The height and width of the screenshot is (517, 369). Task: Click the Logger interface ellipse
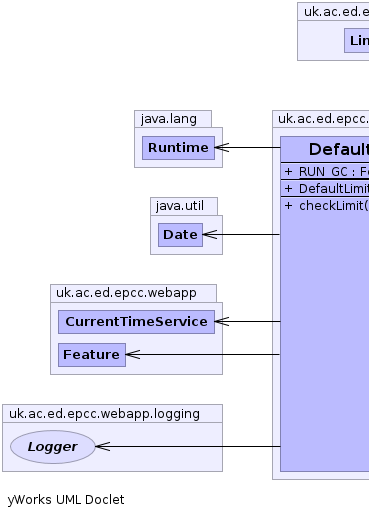(x=53, y=447)
